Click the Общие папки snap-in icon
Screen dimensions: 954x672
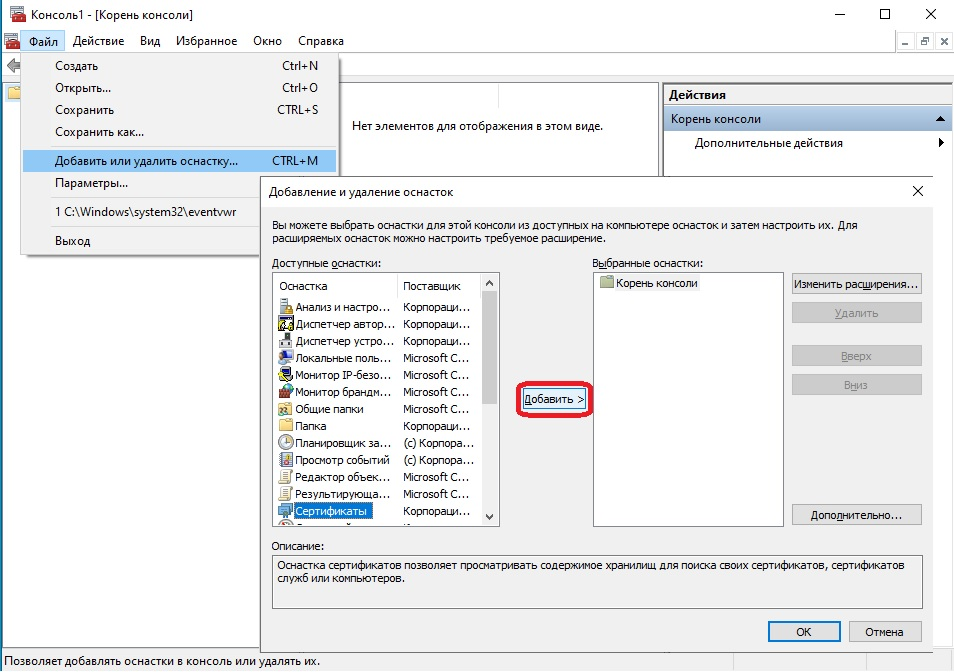pos(286,409)
